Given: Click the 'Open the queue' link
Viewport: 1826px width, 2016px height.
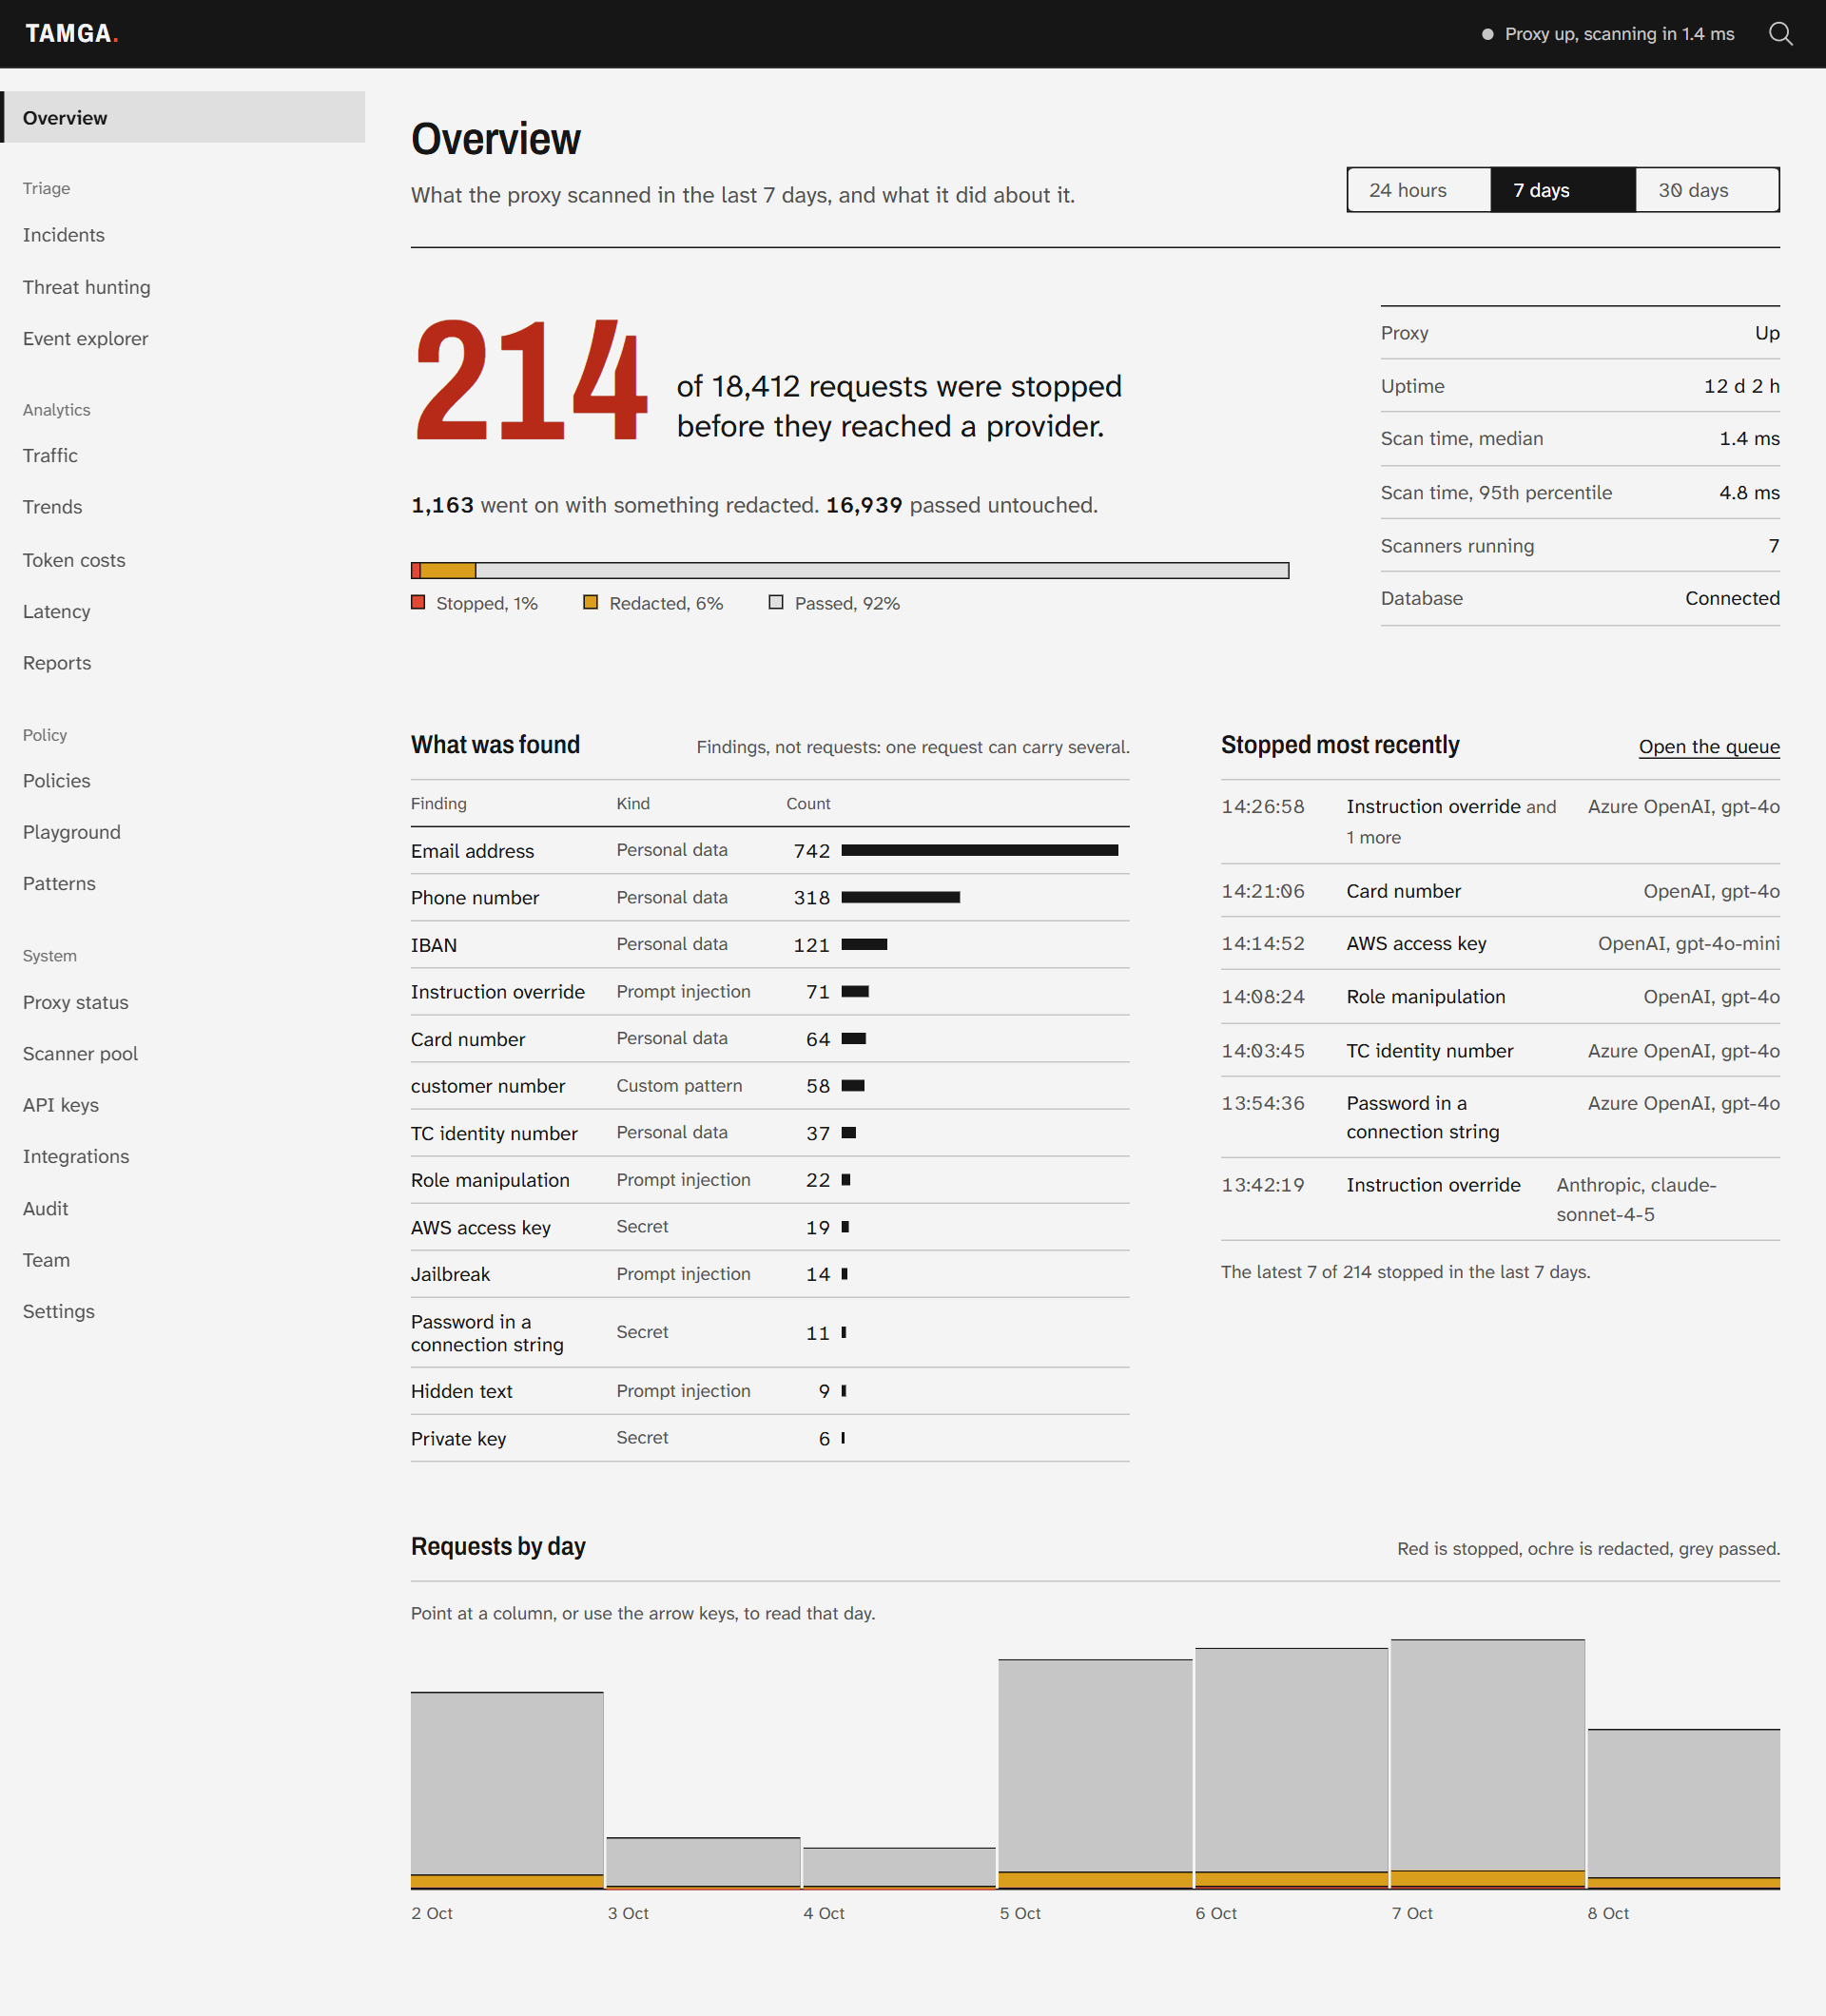Looking at the screenshot, I should [x=1708, y=747].
